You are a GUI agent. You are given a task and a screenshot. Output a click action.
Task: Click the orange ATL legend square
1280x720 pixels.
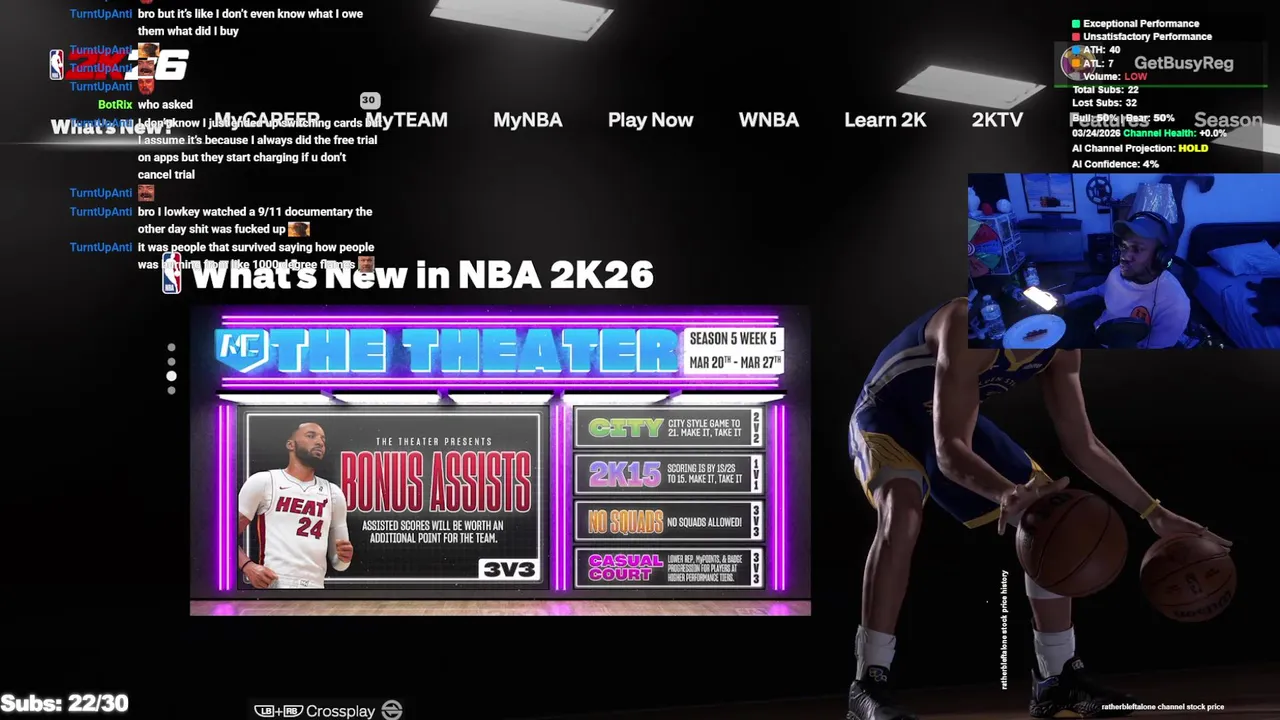tap(1076, 64)
